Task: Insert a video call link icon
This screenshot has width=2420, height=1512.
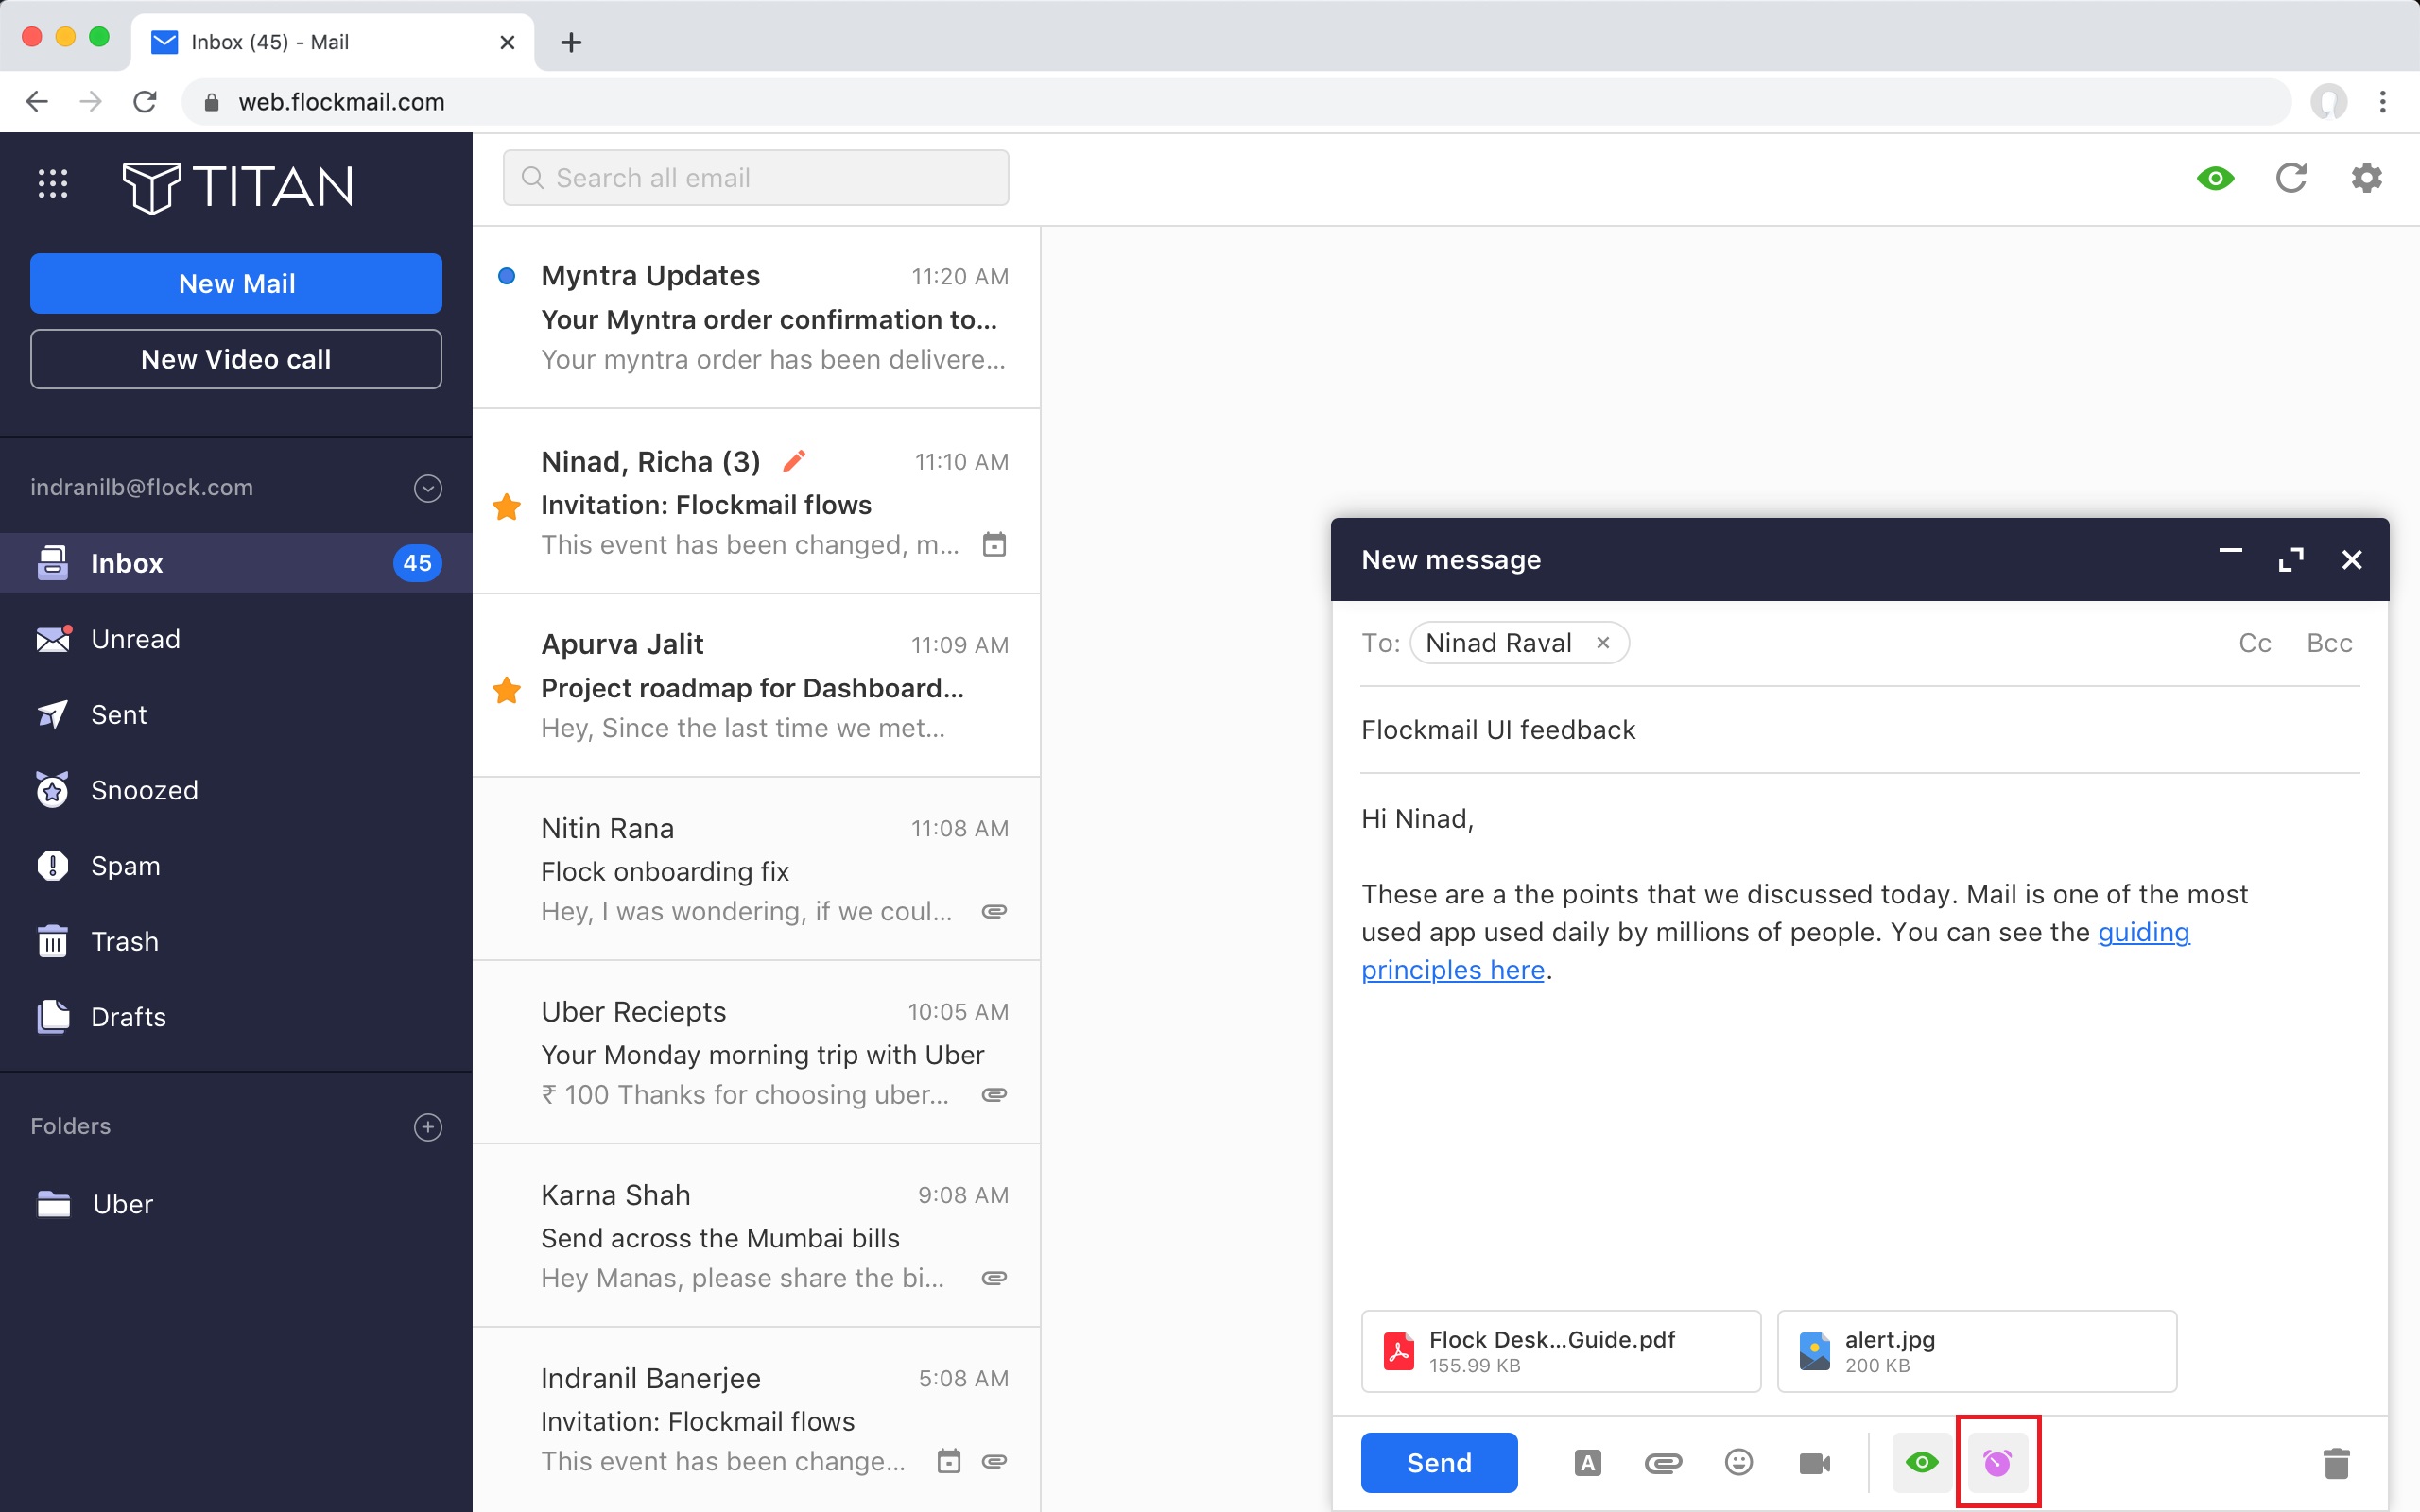Action: click(x=1814, y=1463)
